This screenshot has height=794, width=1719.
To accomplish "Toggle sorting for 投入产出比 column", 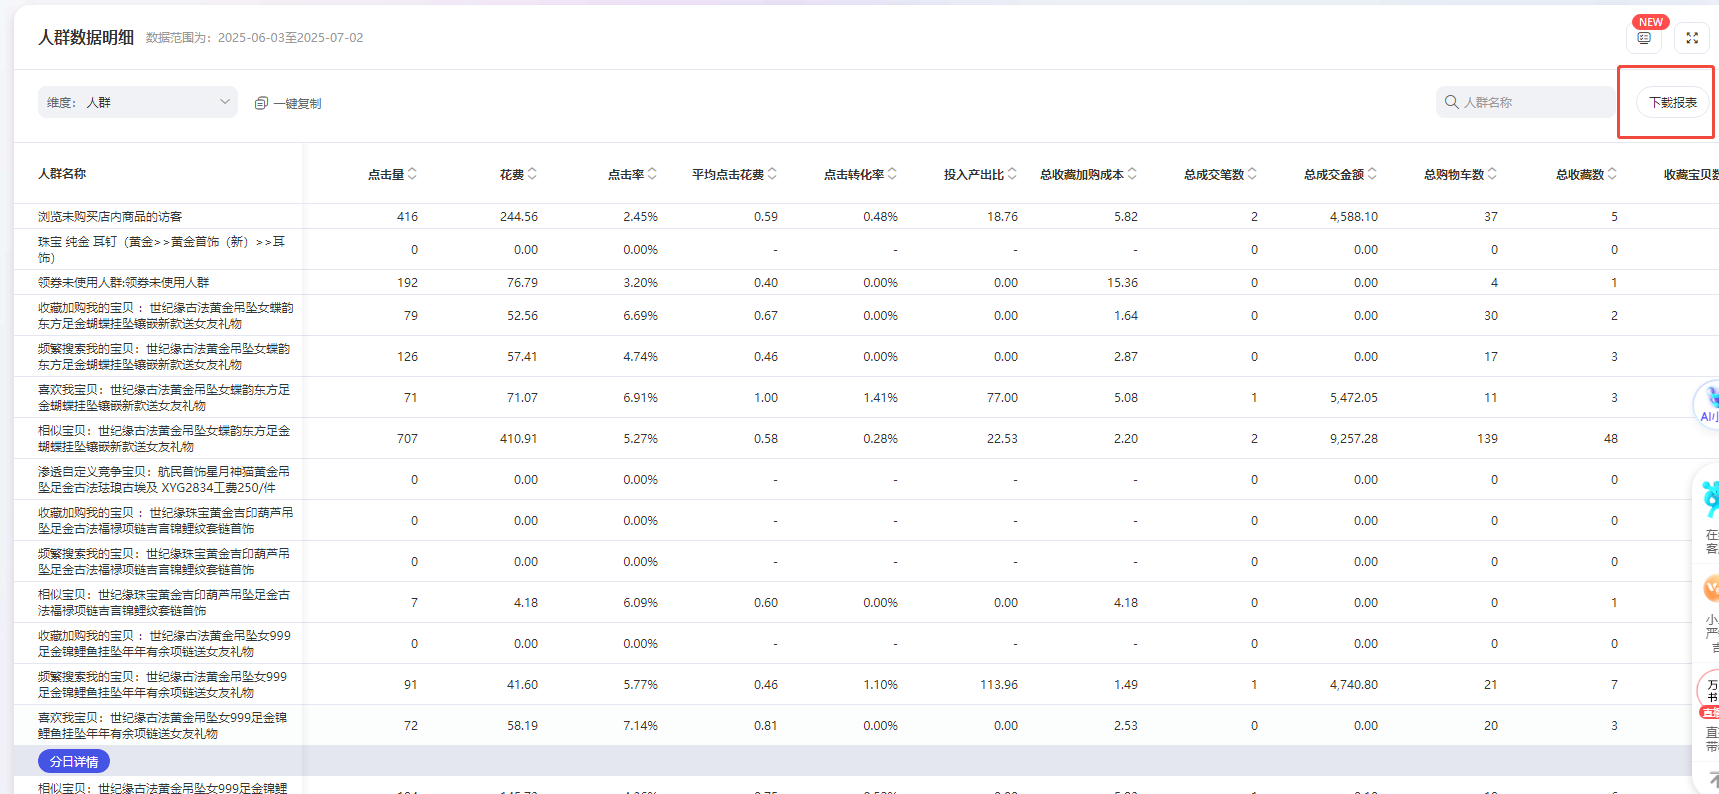I will [1012, 174].
